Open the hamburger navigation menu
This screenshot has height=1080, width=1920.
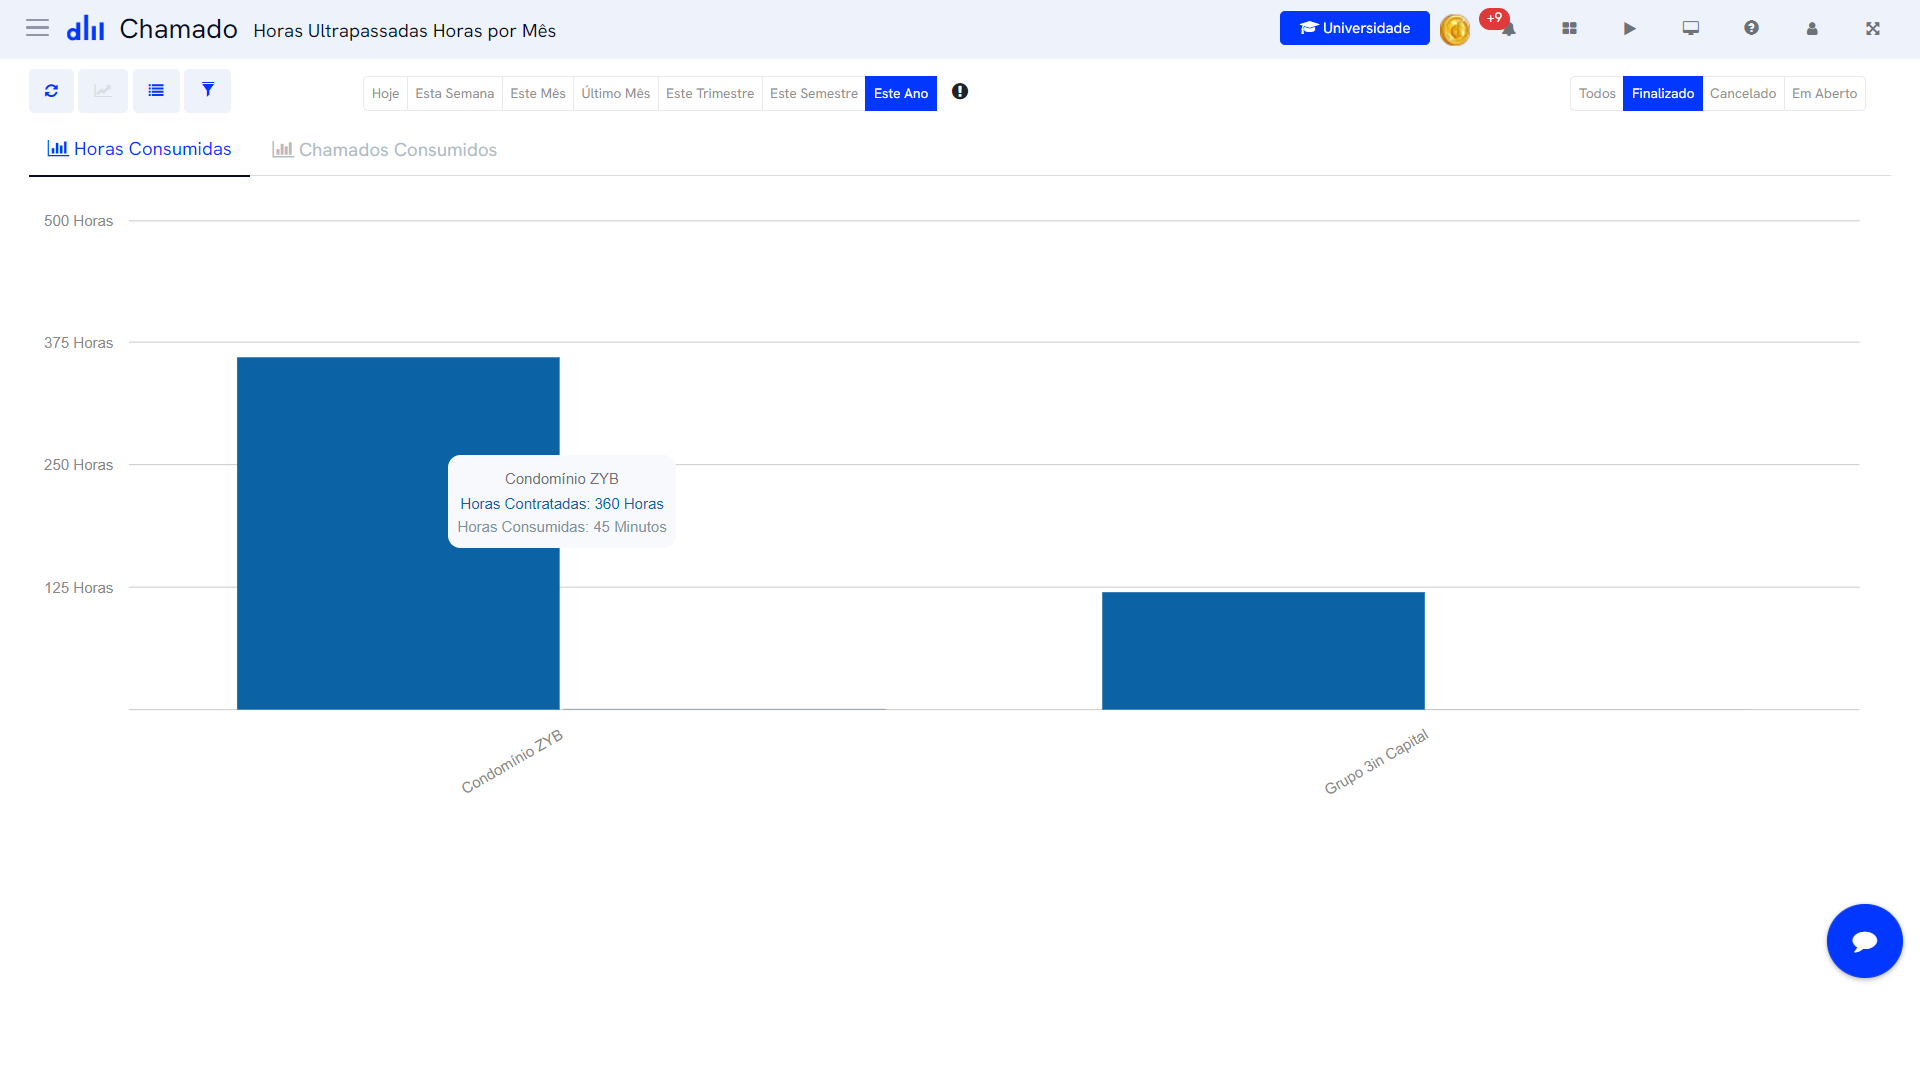coord(37,28)
